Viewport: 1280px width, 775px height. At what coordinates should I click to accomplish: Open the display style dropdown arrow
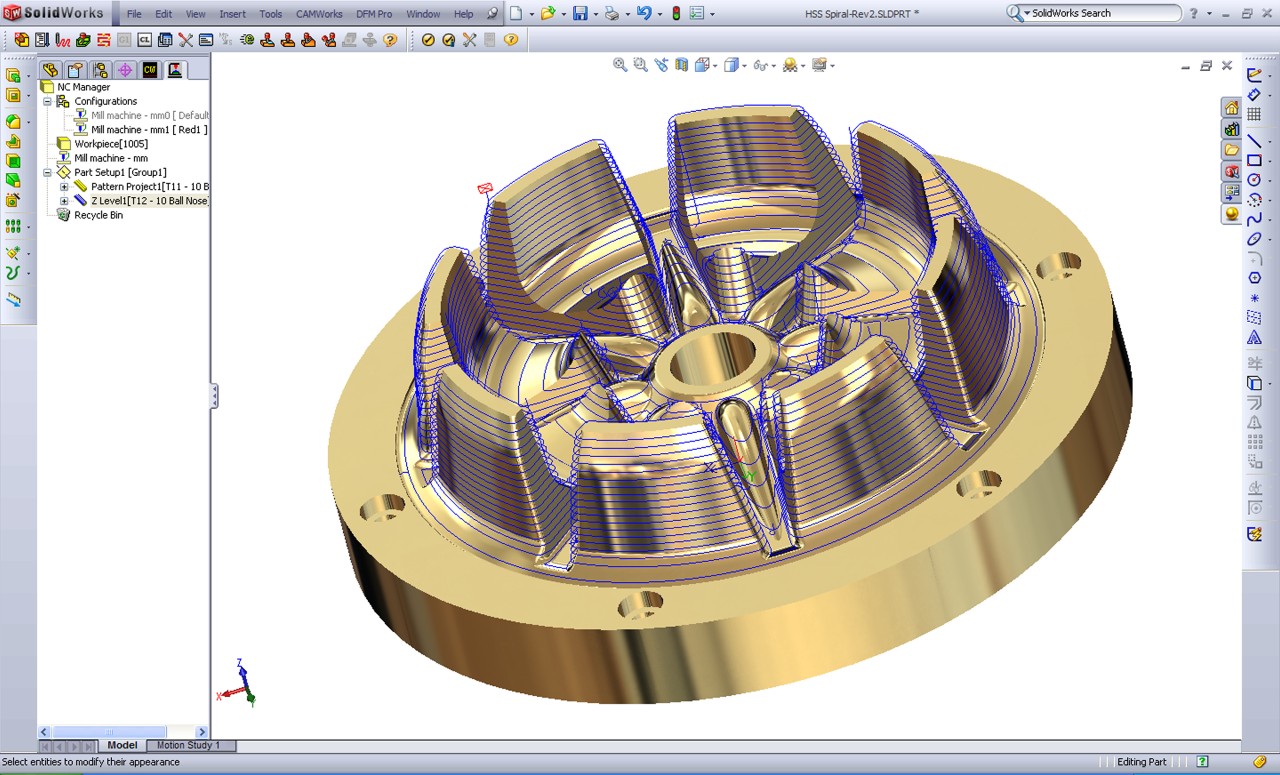pos(745,66)
